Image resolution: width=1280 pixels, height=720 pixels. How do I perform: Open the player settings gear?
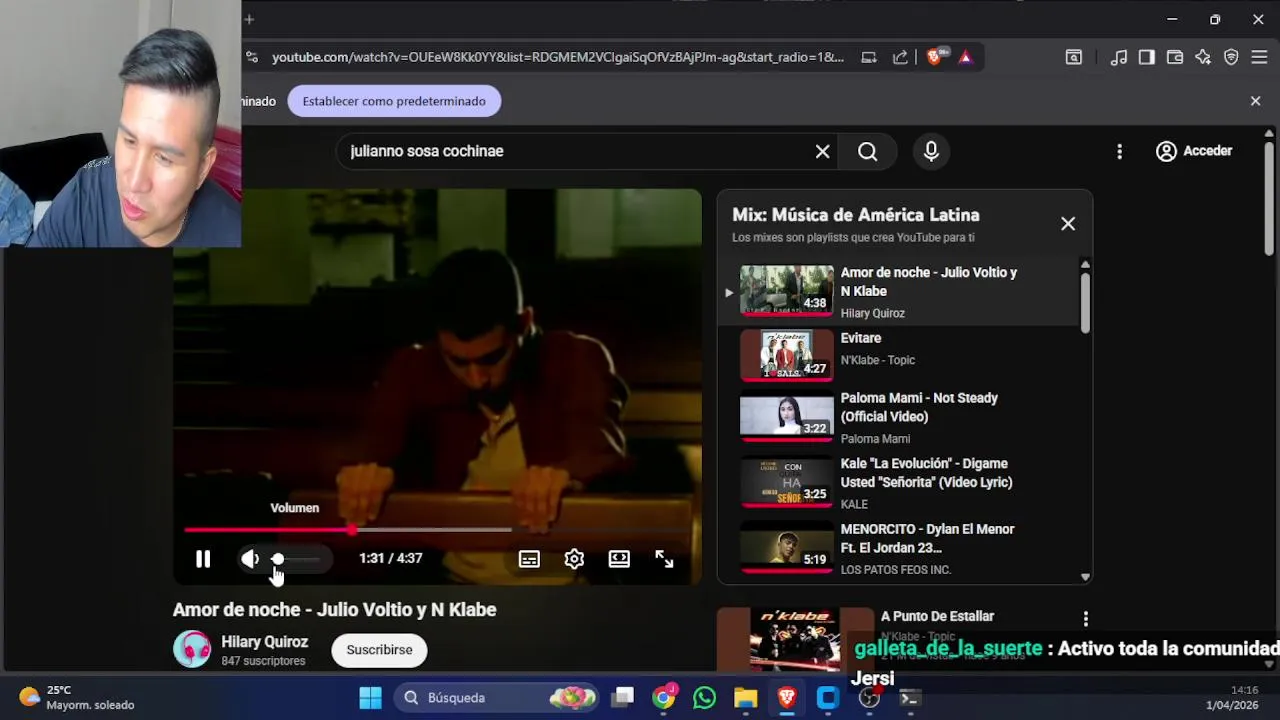click(x=574, y=559)
